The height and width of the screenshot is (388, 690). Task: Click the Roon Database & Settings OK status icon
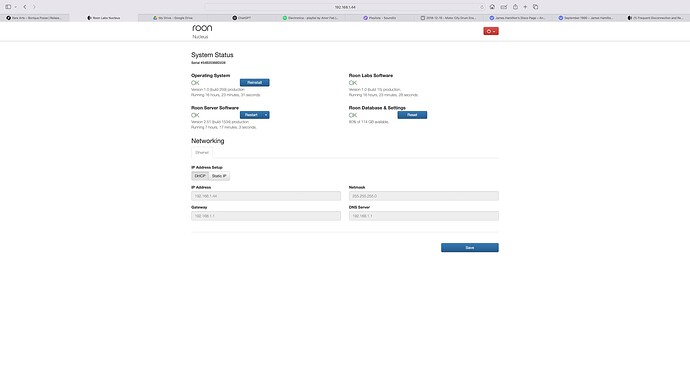click(x=353, y=115)
